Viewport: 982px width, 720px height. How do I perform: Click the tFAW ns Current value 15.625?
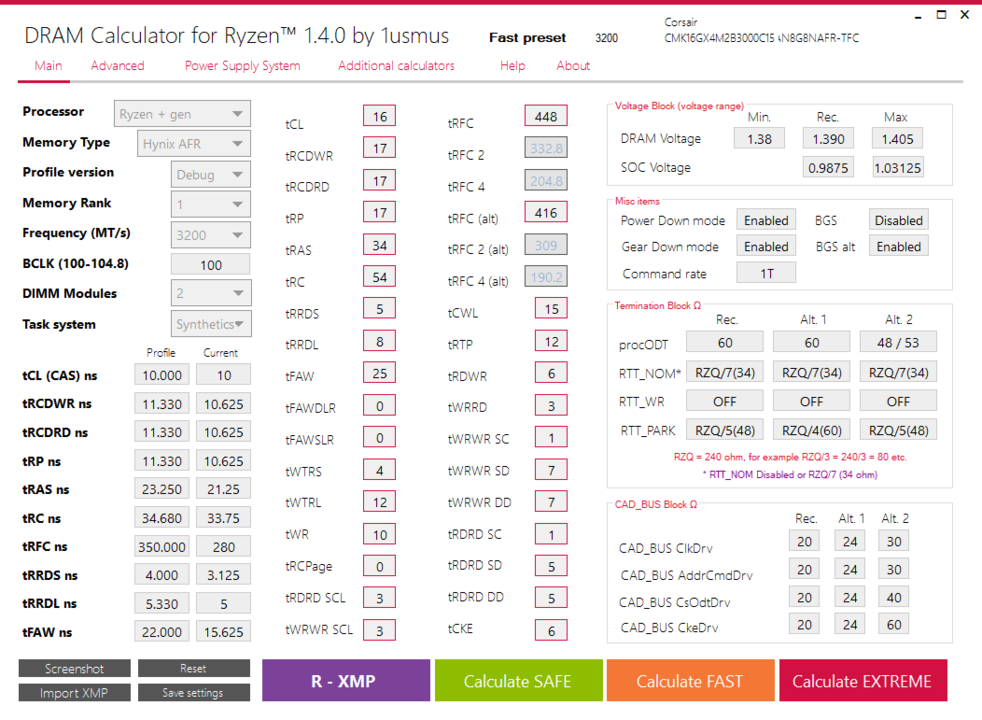pyautogui.click(x=224, y=632)
